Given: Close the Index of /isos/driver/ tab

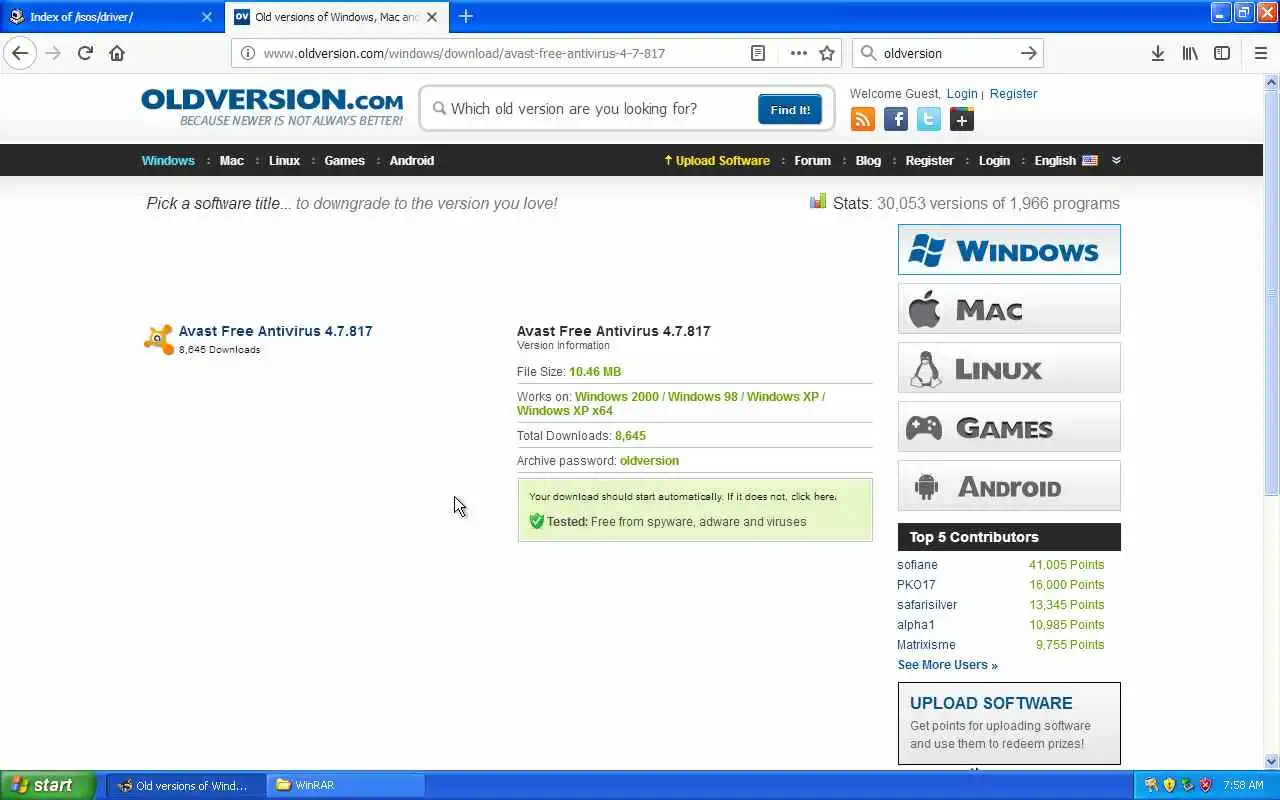Looking at the screenshot, I should pyautogui.click(x=207, y=16).
